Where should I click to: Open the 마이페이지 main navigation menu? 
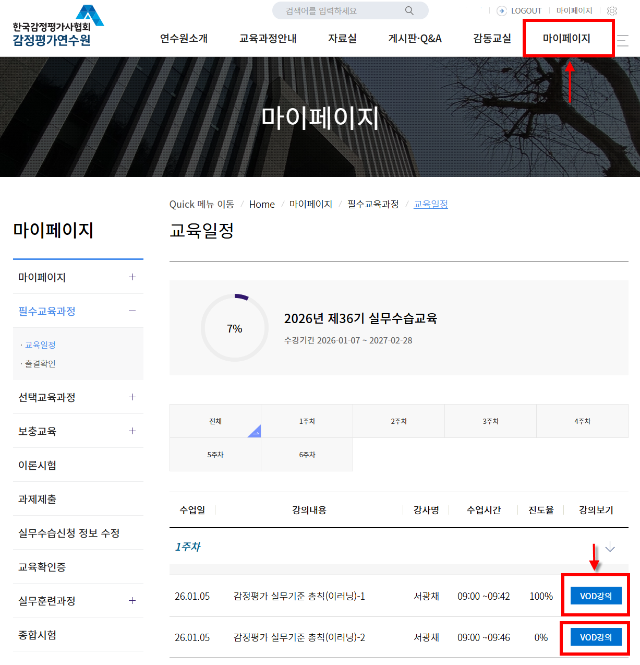(x=567, y=39)
